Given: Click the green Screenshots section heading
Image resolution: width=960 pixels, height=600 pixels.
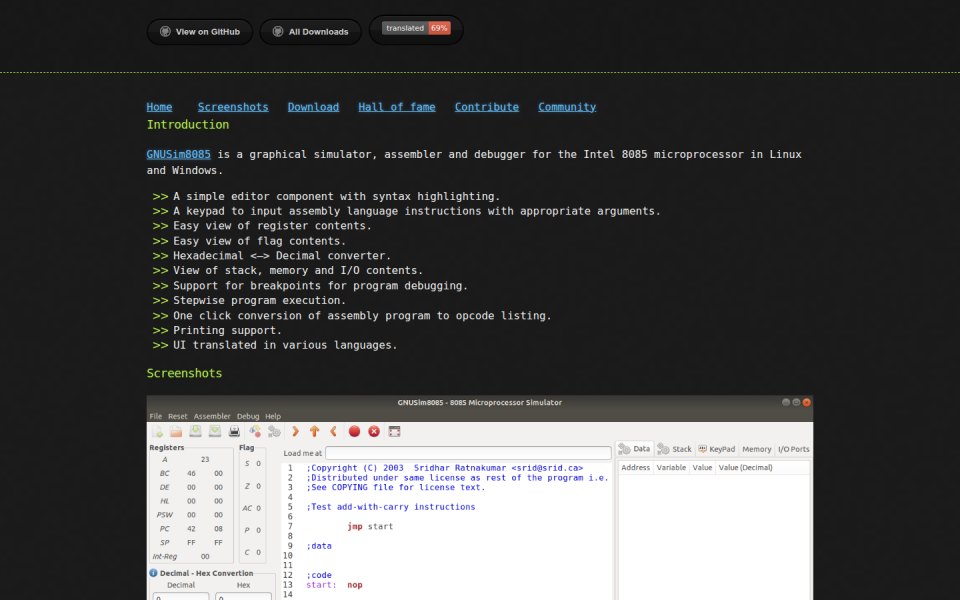Looking at the screenshot, I should pyautogui.click(x=184, y=373).
